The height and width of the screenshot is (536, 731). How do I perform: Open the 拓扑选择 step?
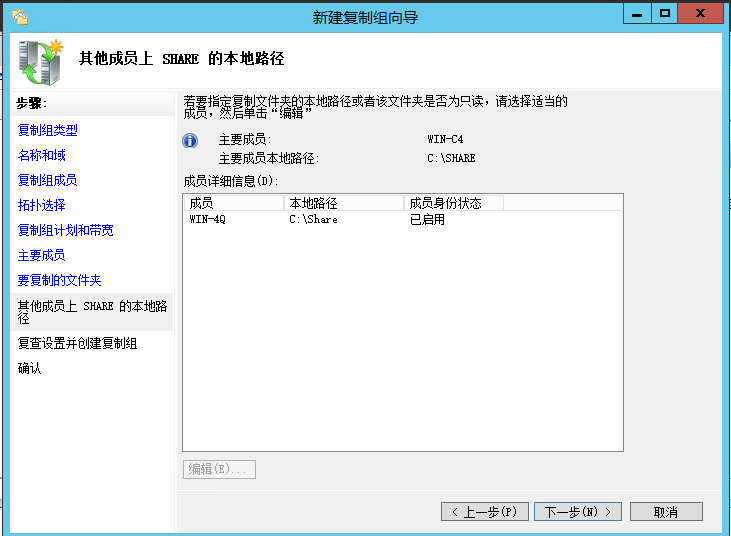tap(41, 205)
